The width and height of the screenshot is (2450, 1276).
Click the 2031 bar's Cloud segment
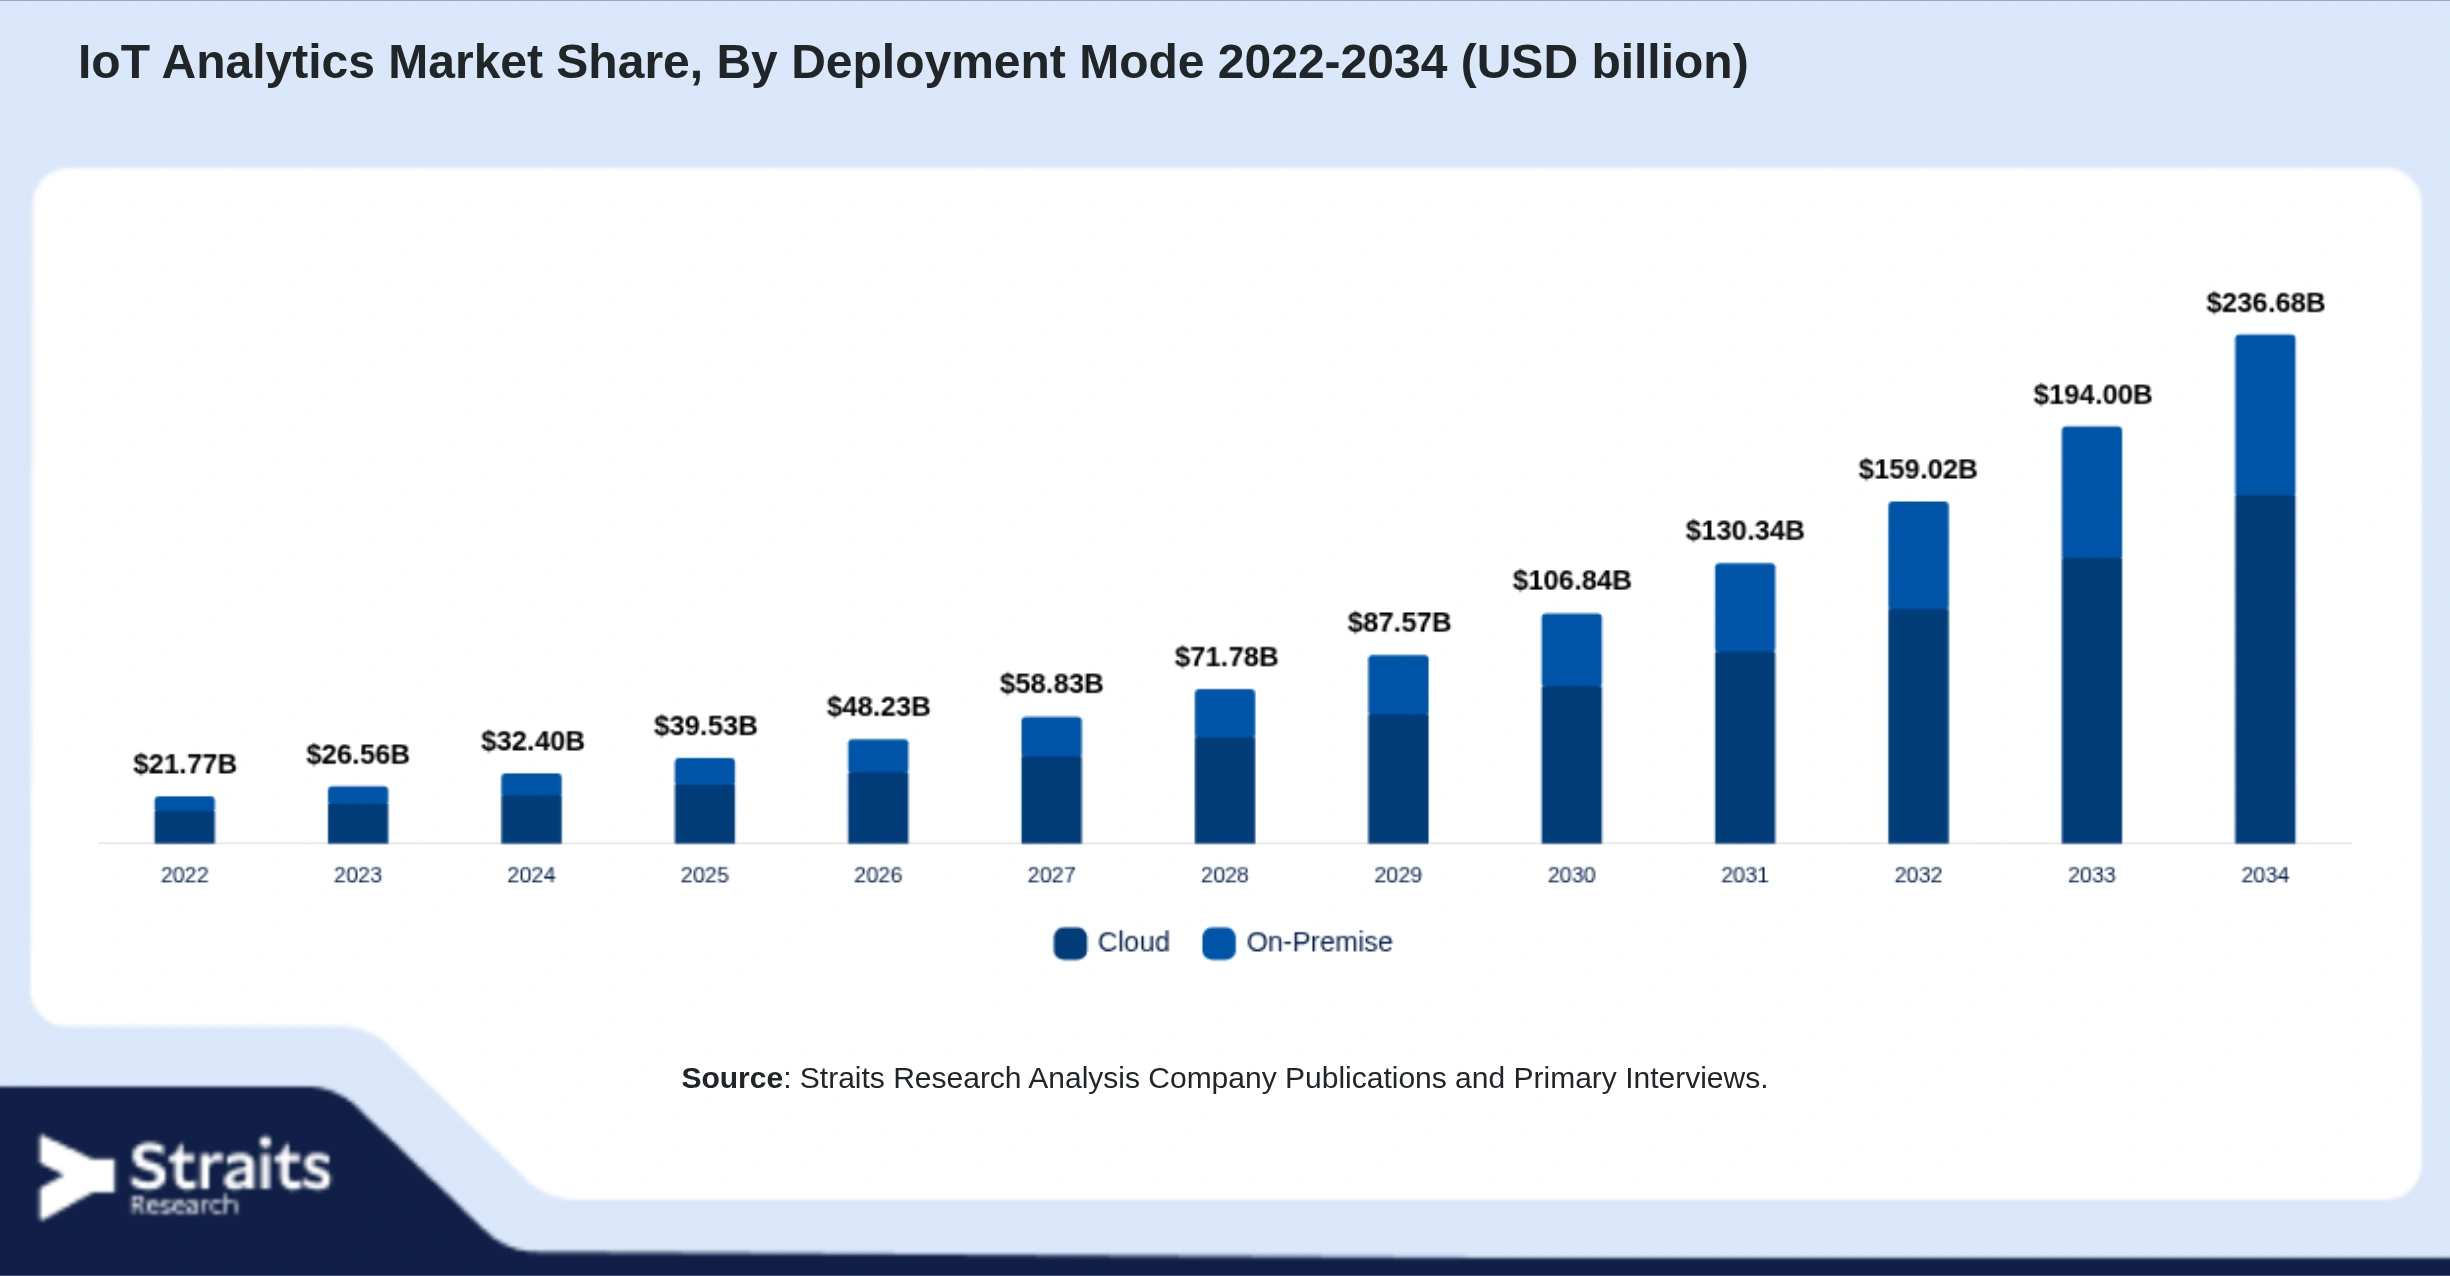pos(1745,747)
